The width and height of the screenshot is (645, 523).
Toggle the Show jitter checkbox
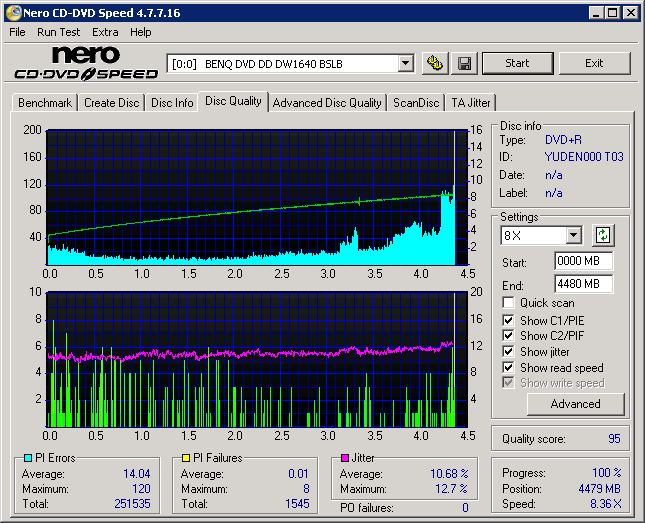click(509, 352)
